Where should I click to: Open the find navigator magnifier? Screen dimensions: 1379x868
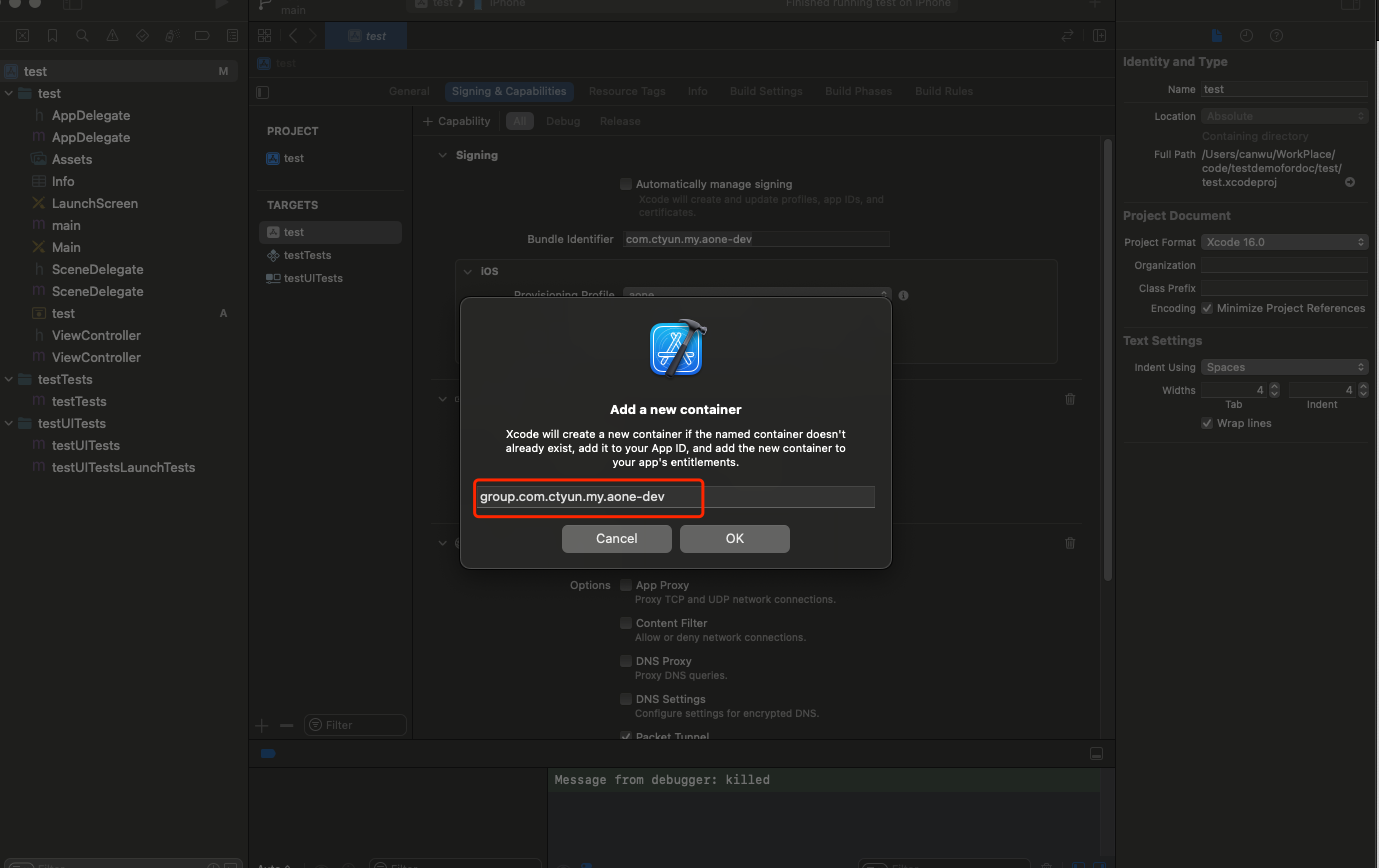pos(82,35)
